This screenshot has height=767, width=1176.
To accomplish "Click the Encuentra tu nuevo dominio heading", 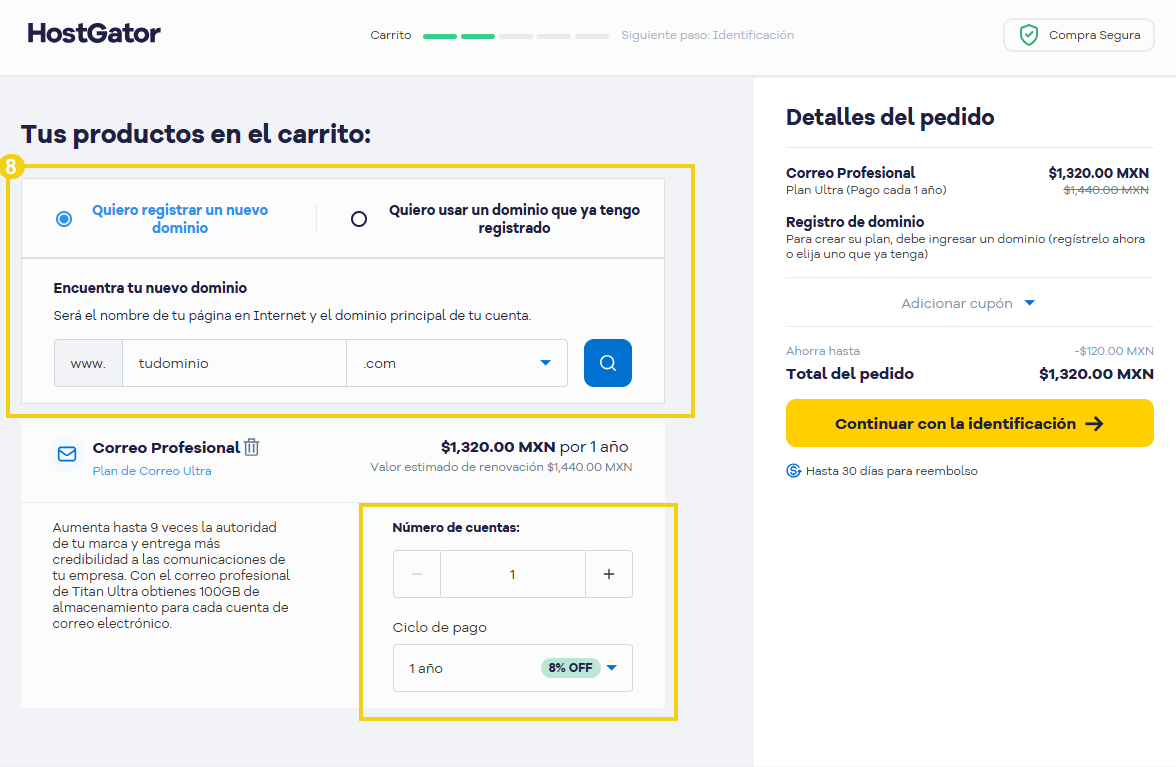I will (x=150, y=288).
